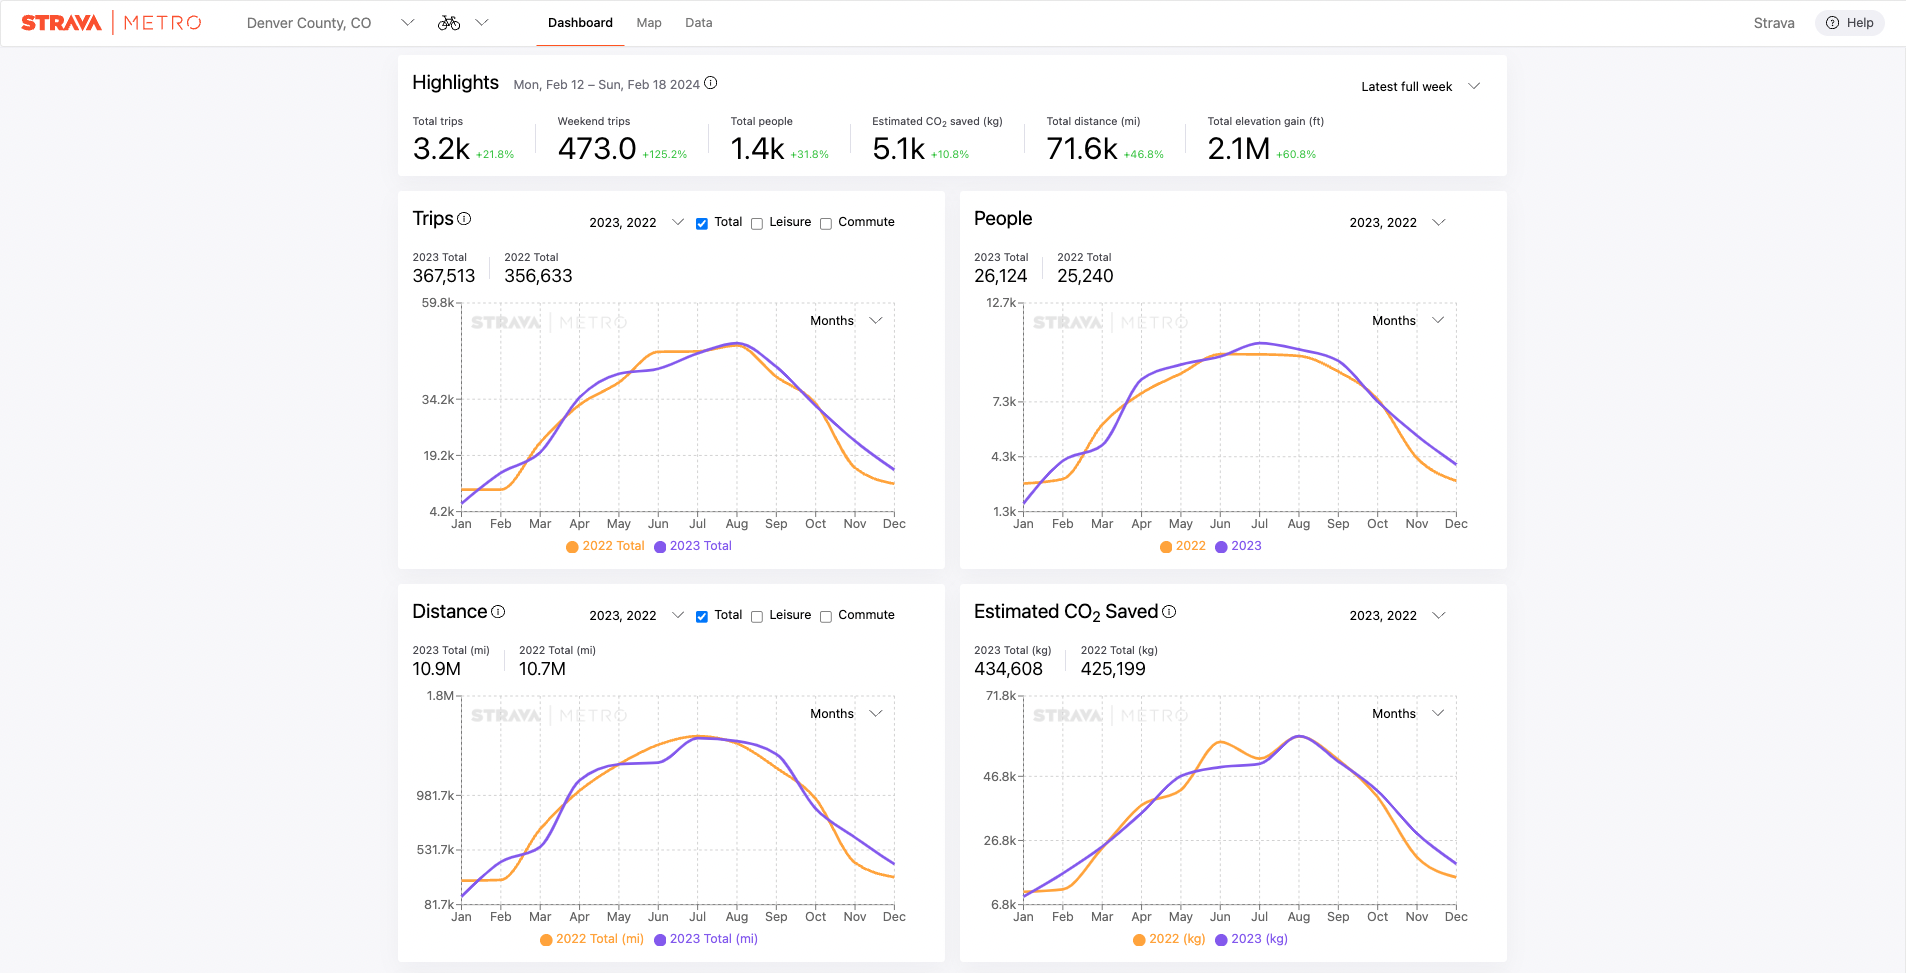Click the 26,124 people 2023 total
The image size is (1906, 973).
point(1001,276)
